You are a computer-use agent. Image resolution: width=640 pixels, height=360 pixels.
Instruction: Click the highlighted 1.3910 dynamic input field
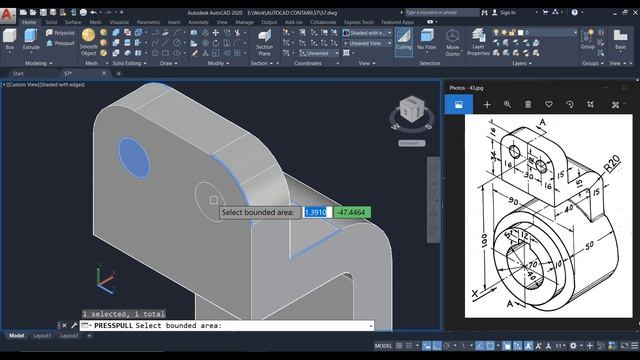[317, 212]
